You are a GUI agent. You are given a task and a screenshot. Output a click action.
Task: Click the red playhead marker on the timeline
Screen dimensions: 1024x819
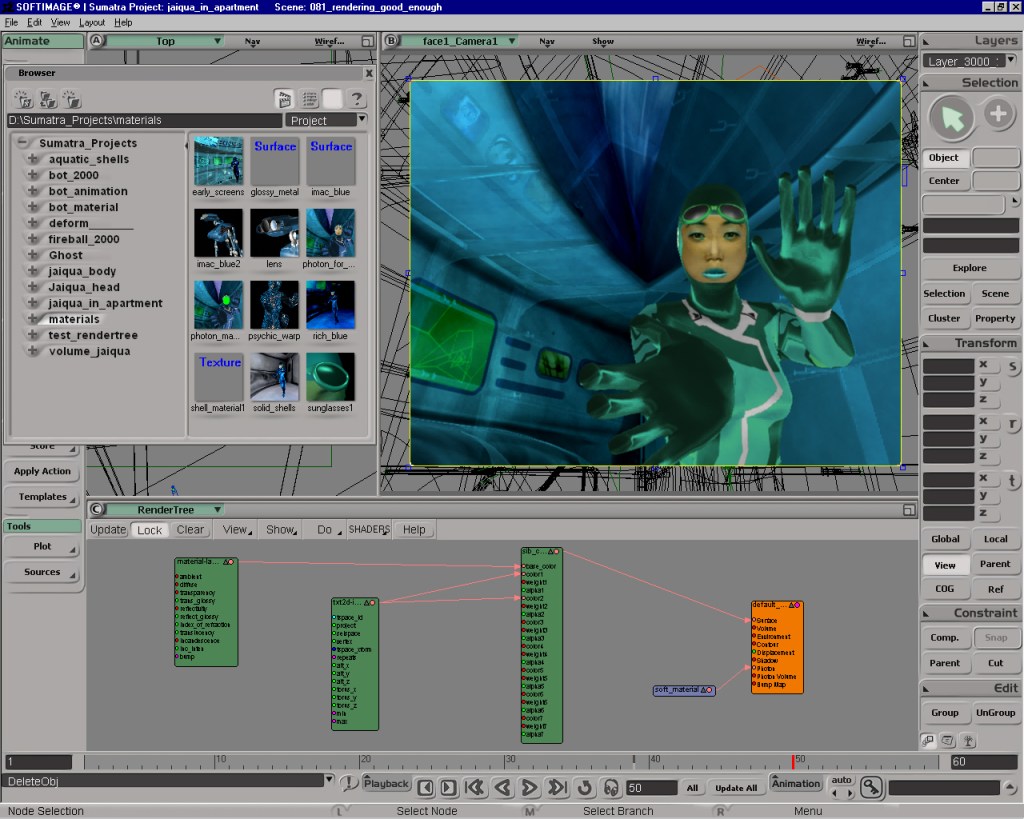pos(793,762)
